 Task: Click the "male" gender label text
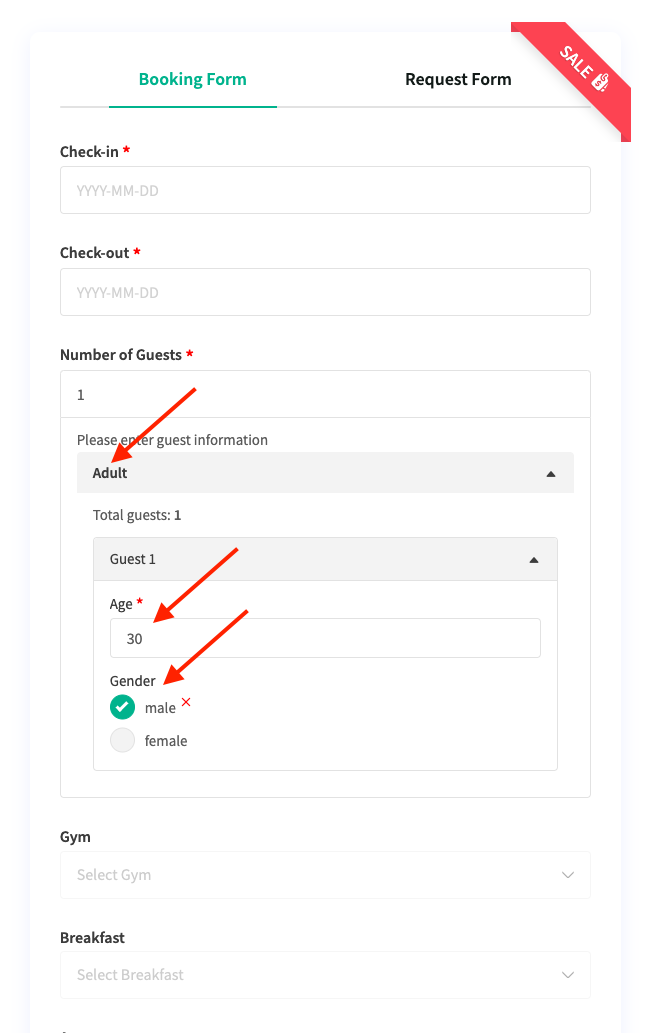pyautogui.click(x=160, y=708)
